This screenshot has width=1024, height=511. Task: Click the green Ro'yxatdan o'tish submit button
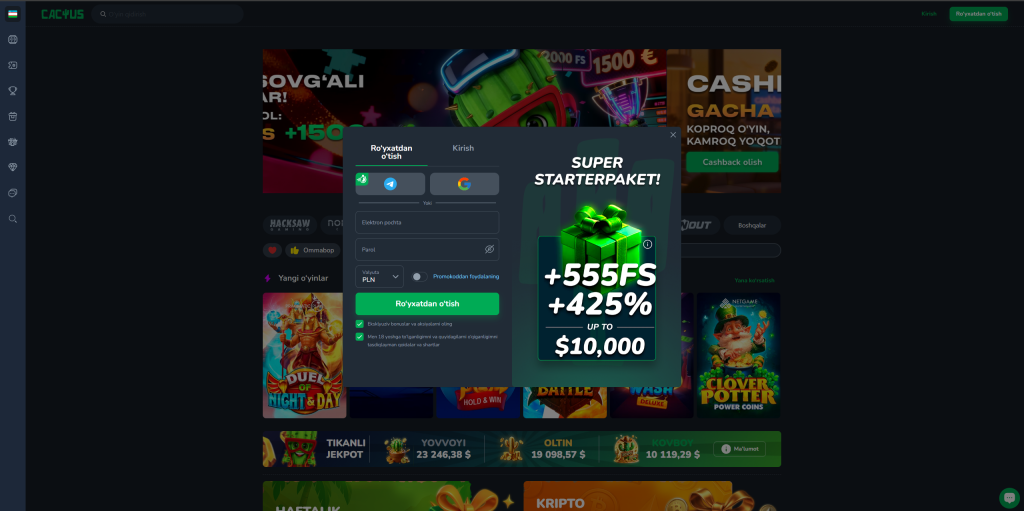[427, 304]
